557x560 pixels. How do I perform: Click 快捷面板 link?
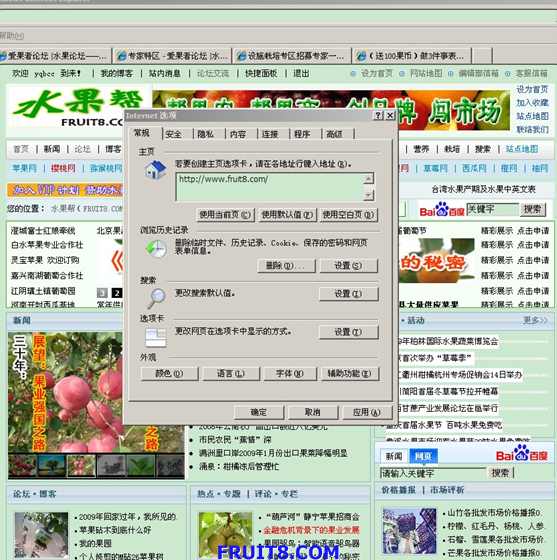pos(261,74)
